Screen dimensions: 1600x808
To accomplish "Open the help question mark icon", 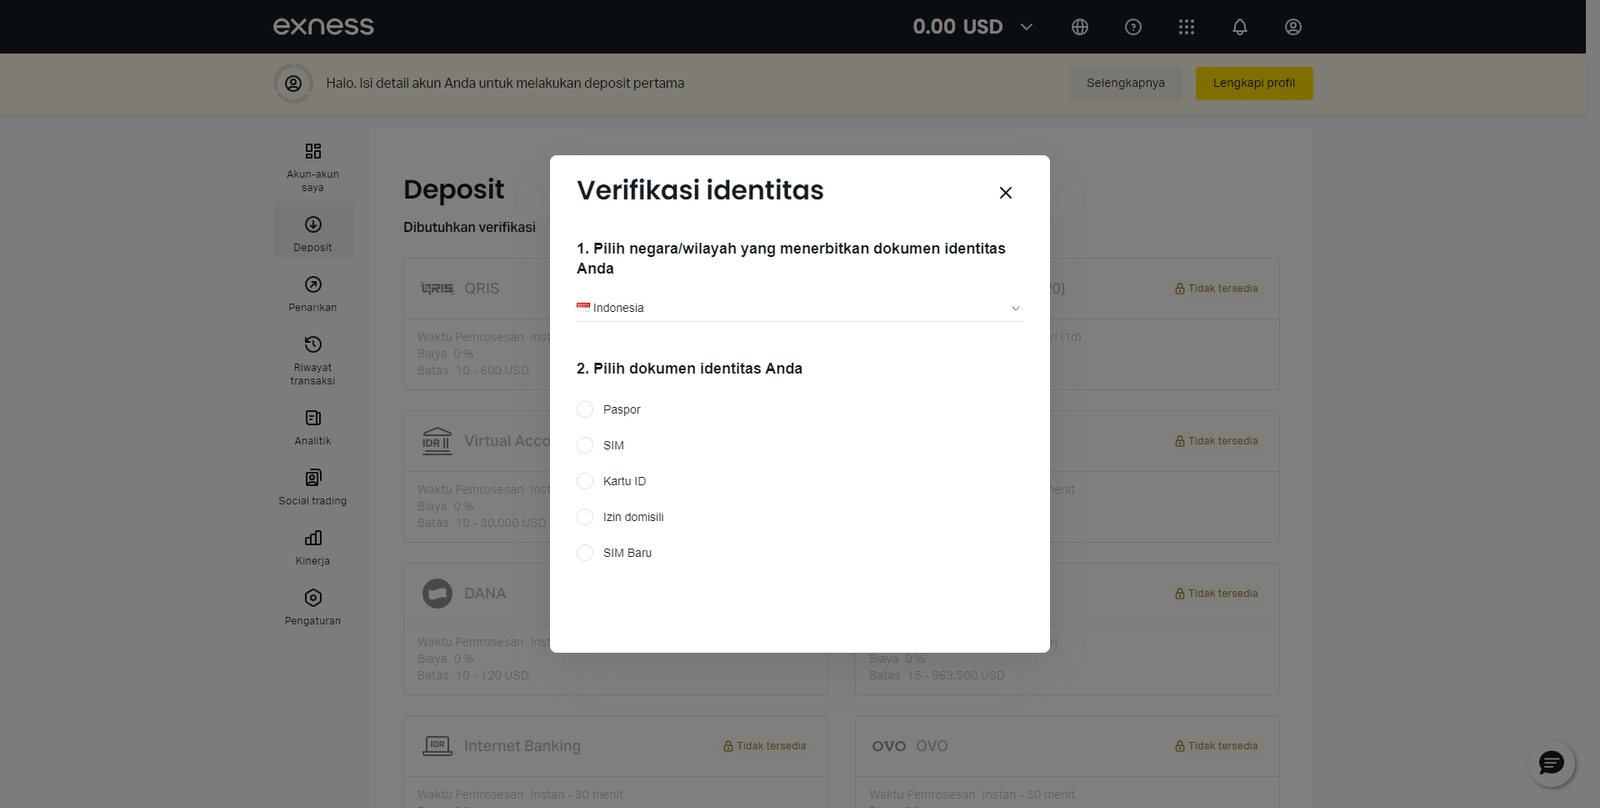I will [1133, 27].
